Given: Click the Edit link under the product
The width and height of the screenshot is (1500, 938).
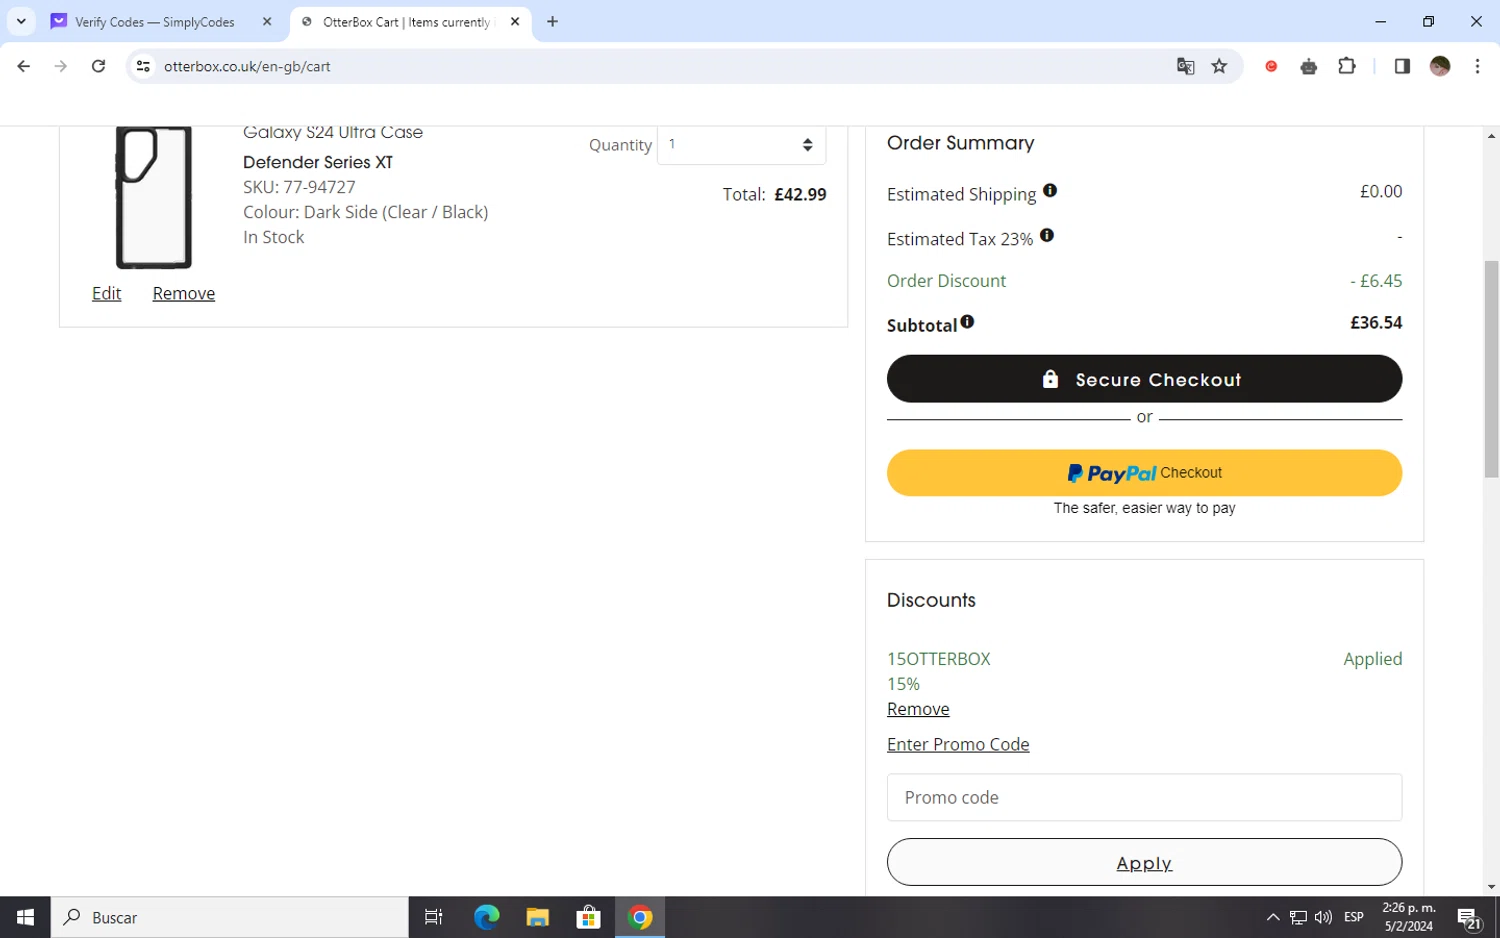Looking at the screenshot, I should tap(106, 293).
